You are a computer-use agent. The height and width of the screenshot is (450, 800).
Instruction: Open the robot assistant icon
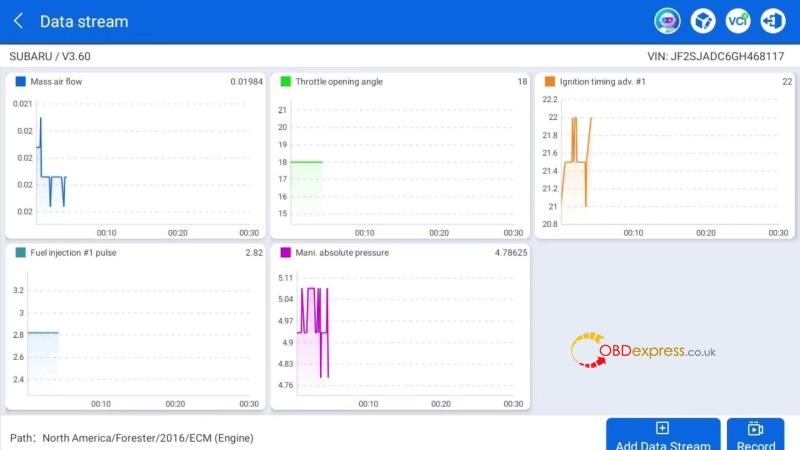tap(667, 21)
